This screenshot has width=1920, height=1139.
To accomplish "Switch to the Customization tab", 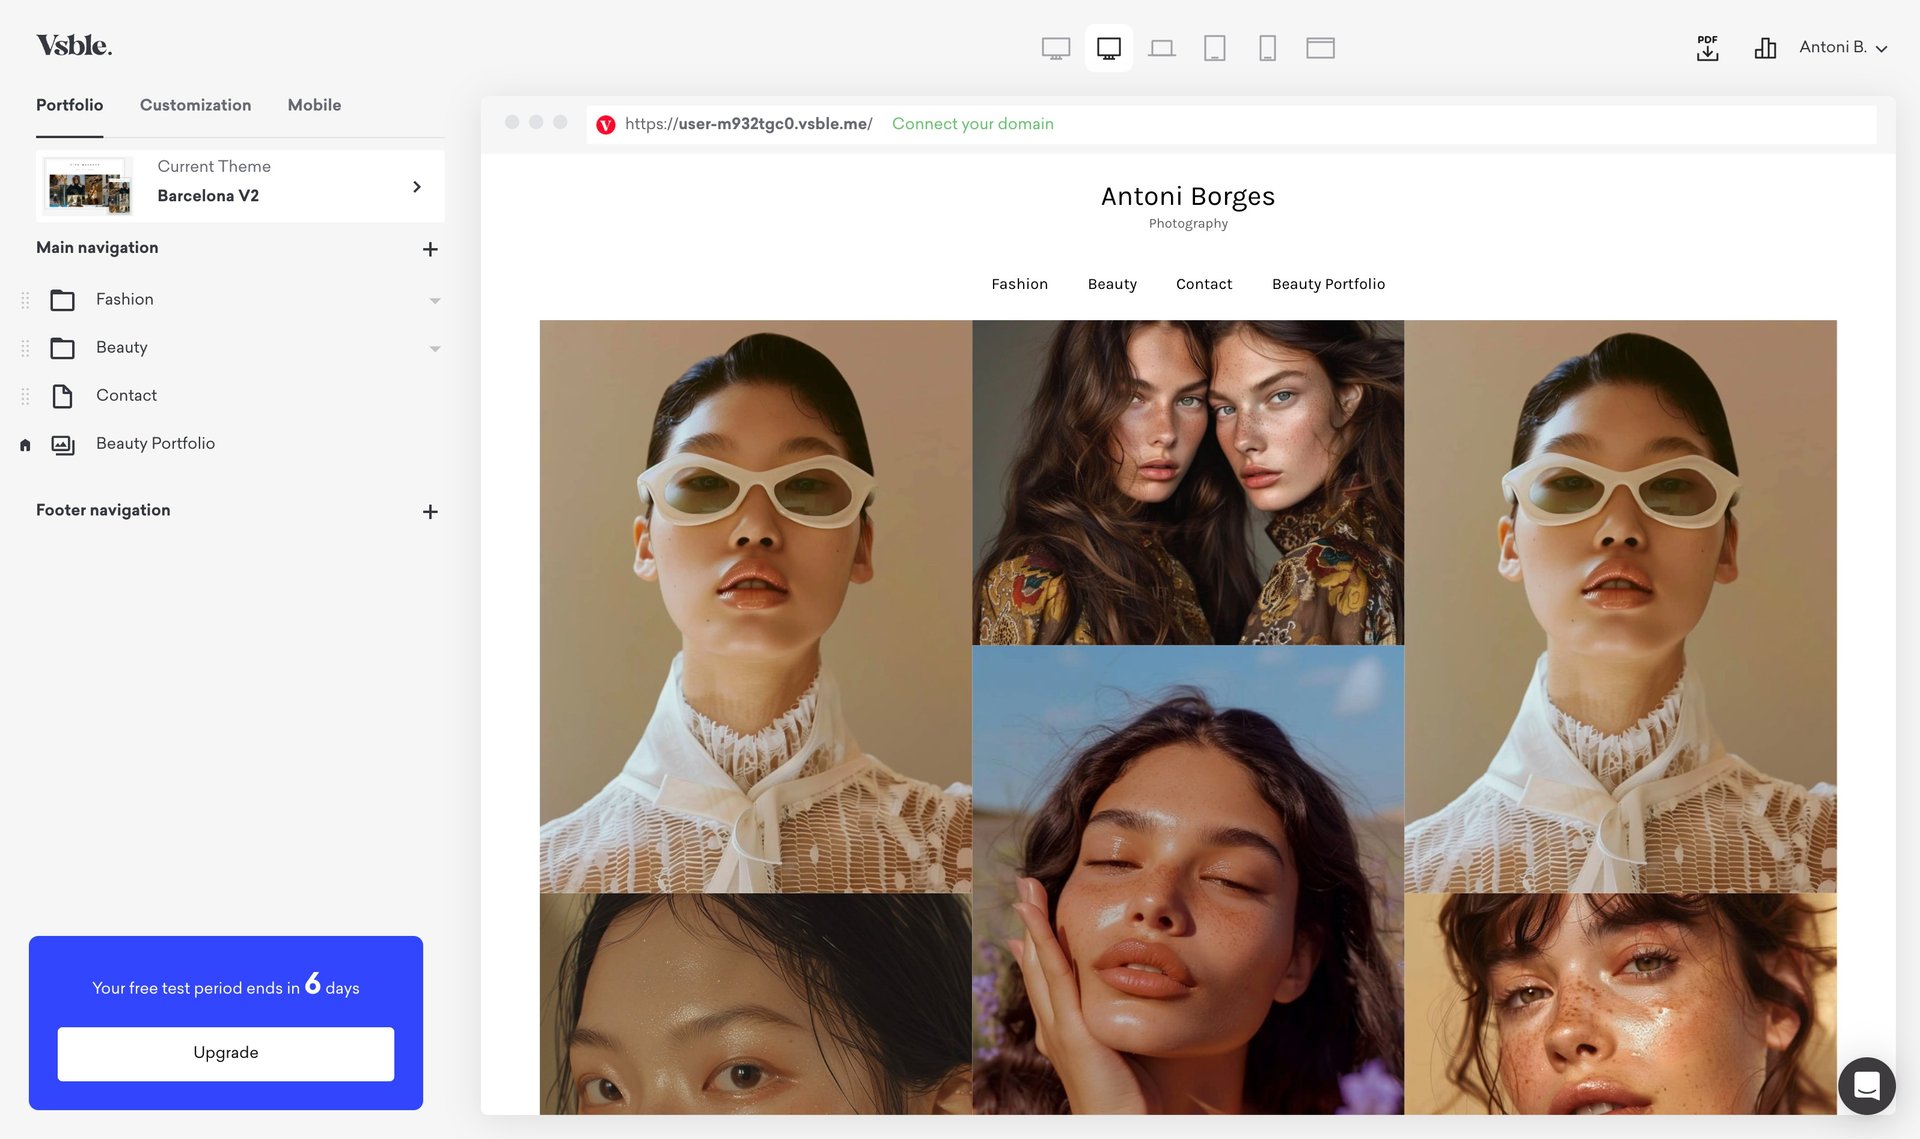I will (195, 105).
